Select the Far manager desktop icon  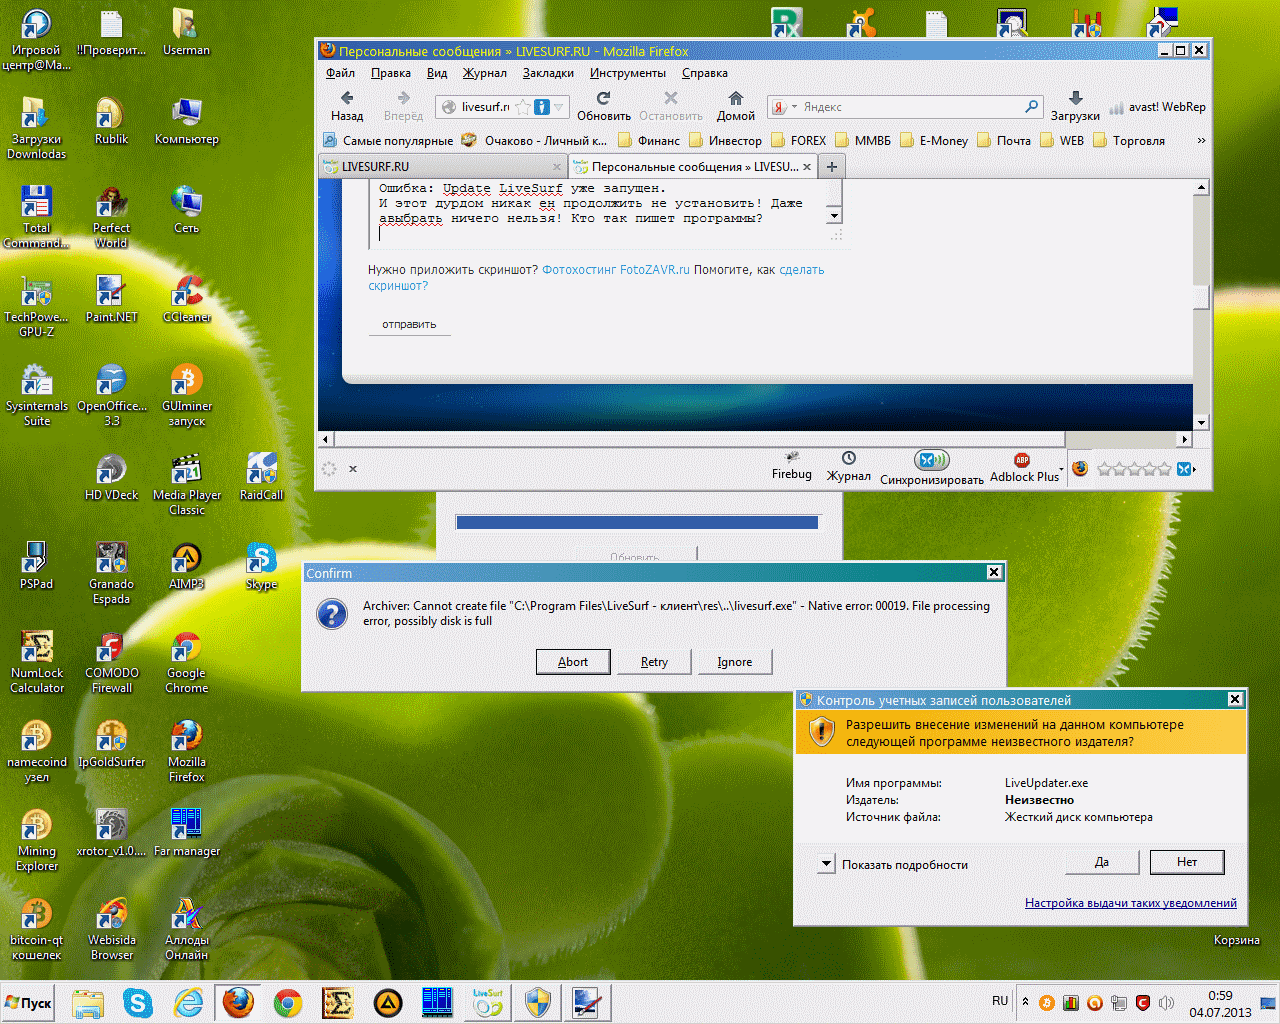click(186, 832)
